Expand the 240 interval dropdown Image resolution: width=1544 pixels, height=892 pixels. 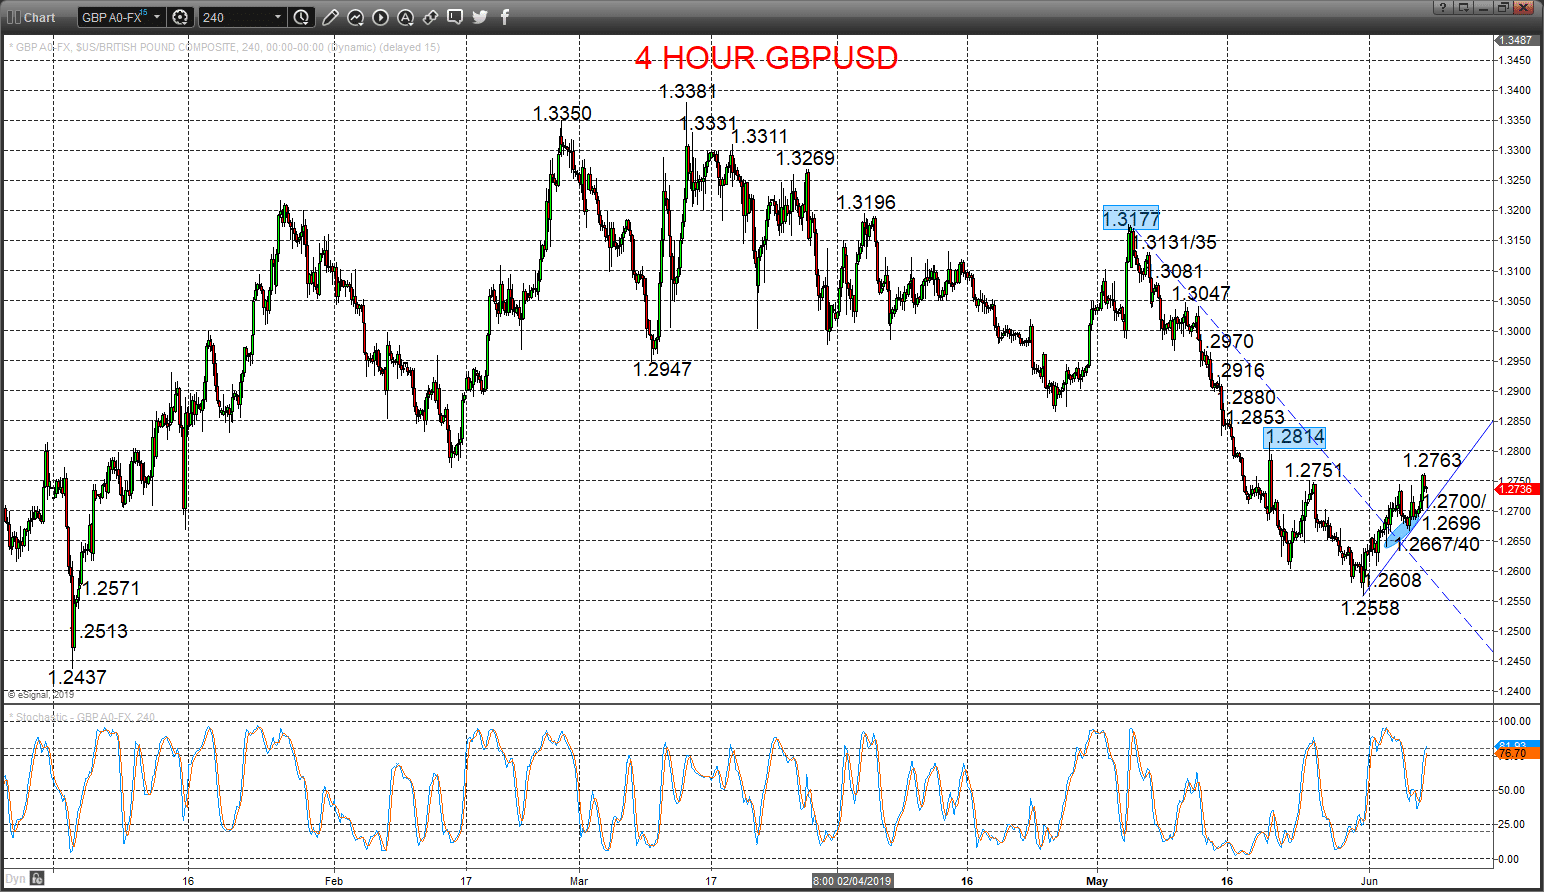point(278,17)
